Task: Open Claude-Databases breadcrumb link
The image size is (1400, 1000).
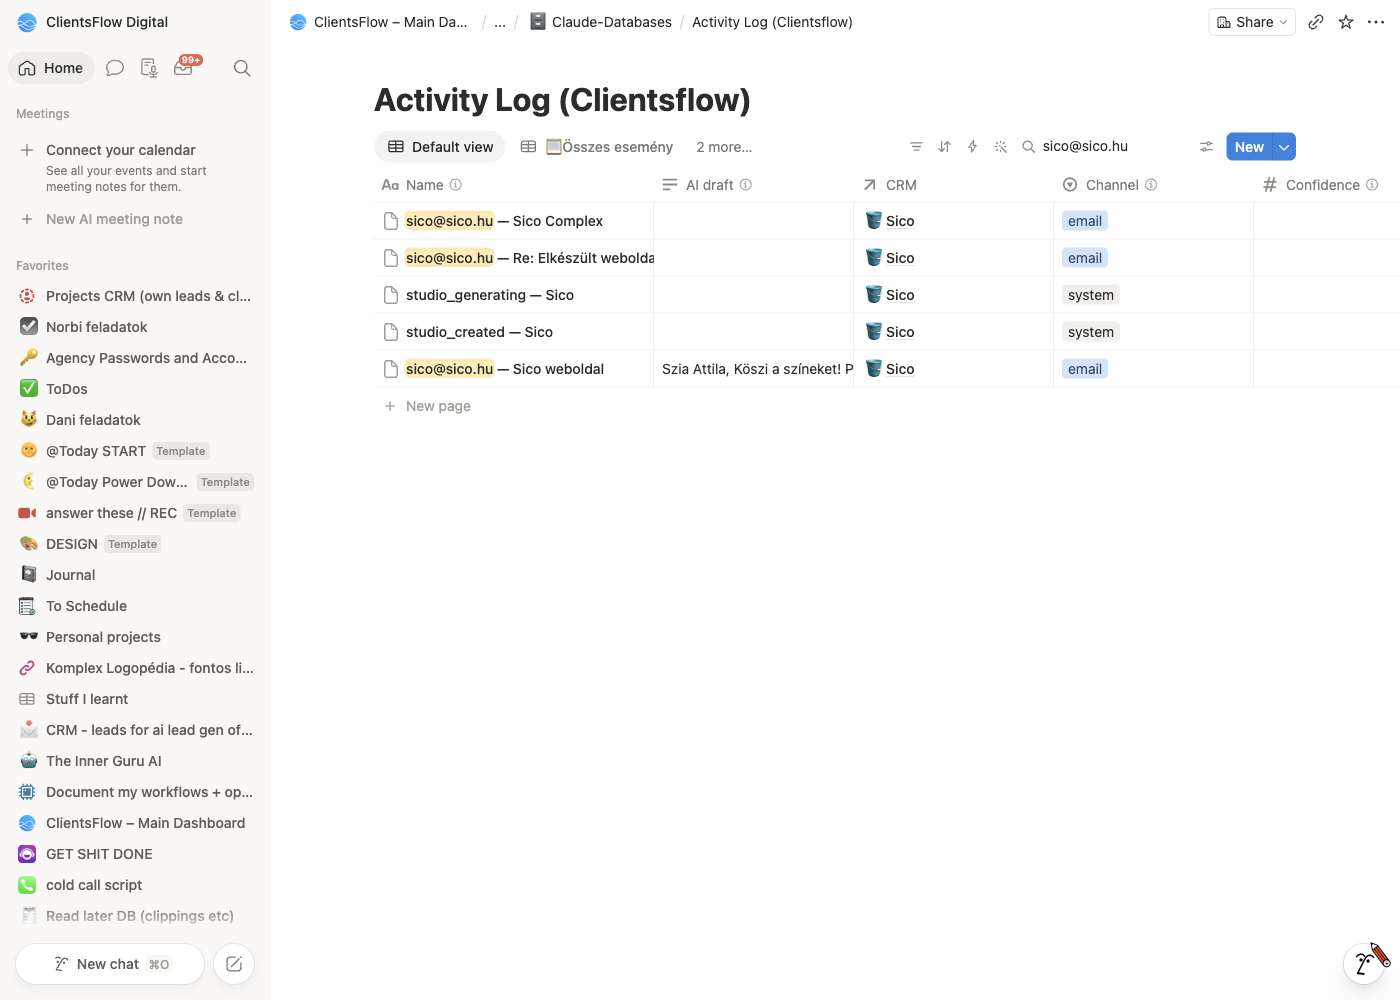Action: [600, 22]
